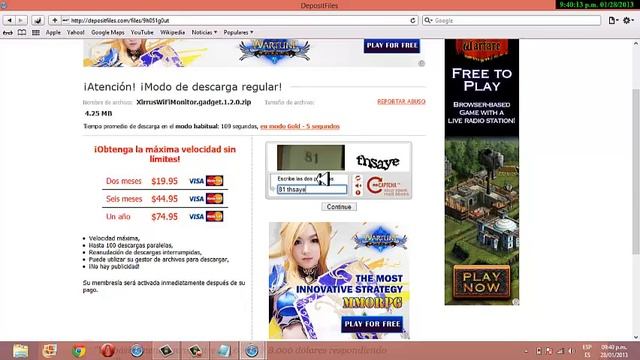Switch to the active Safari taskbar window
Screen dimensions: 640x360
tap(252, 351)
